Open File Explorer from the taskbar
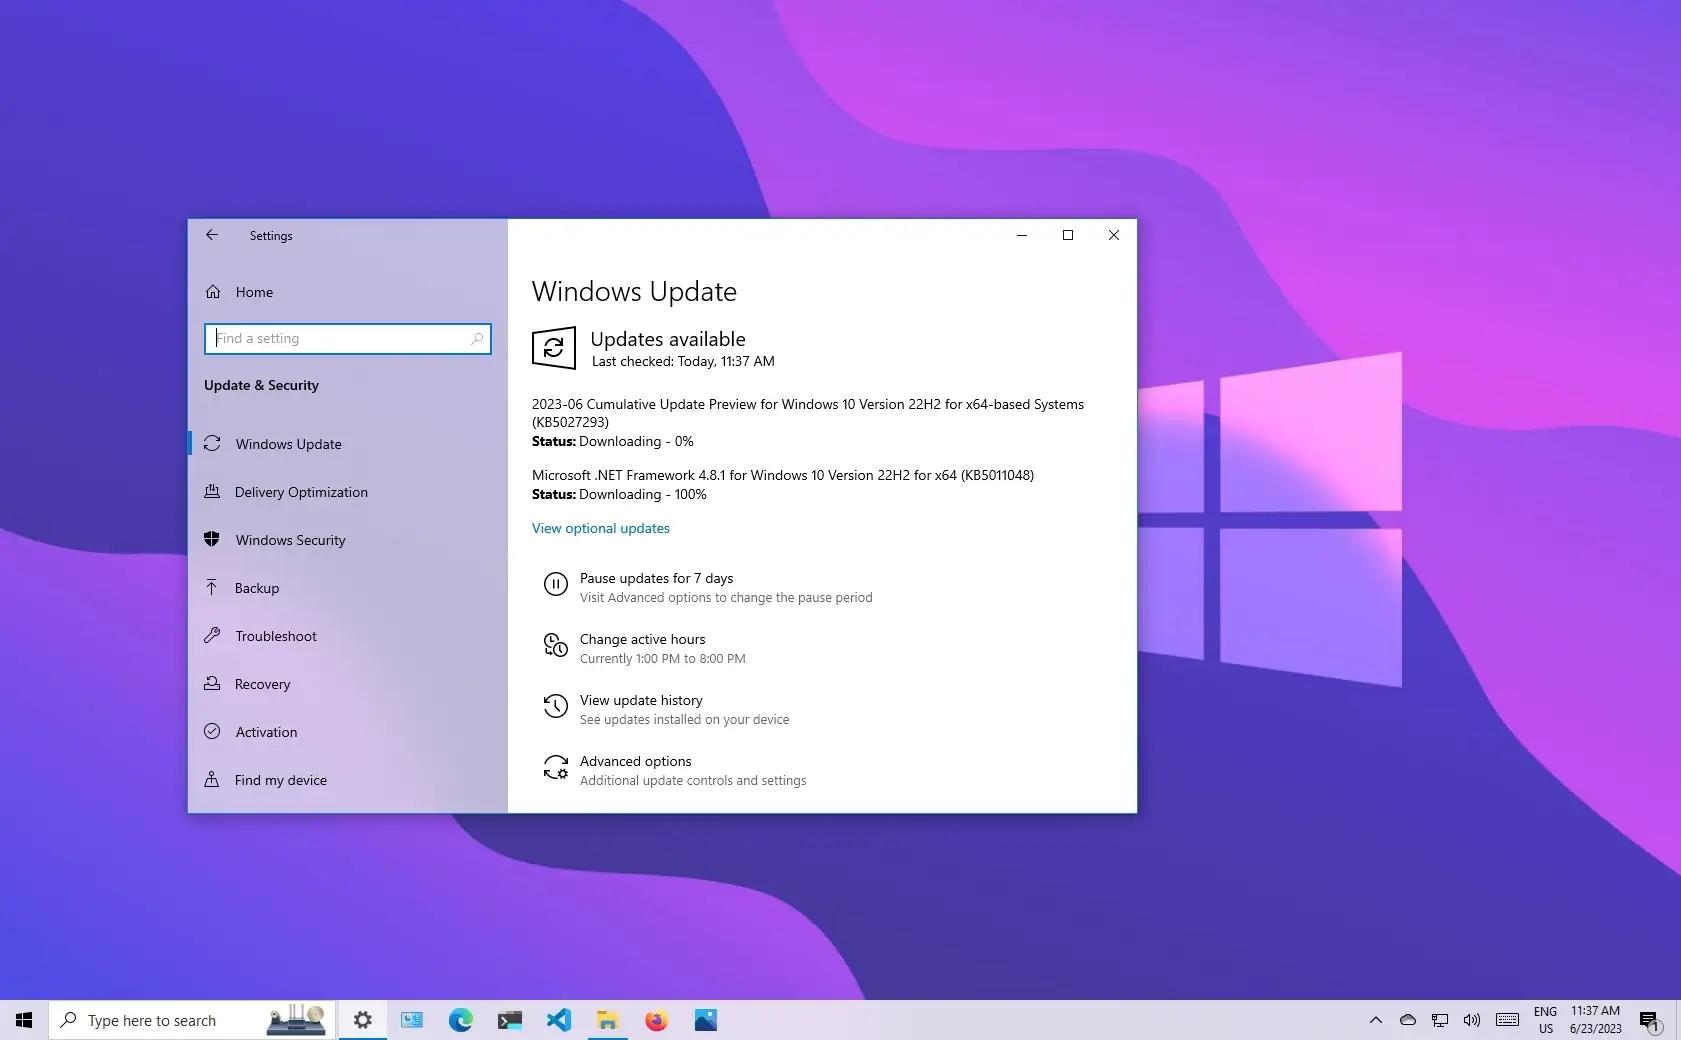The width and height of the screenshot is (1681, 1040). [x=607, y=1020]
